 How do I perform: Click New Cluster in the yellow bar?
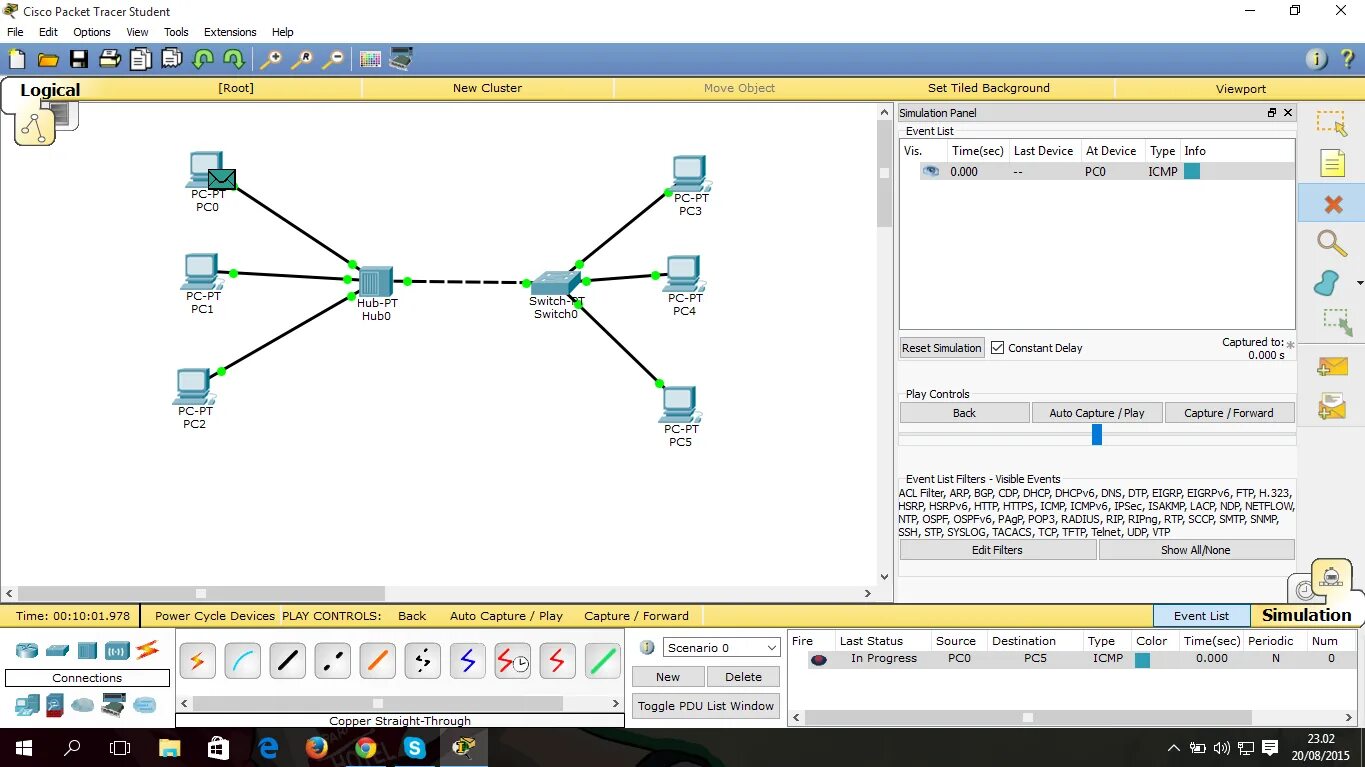pos(487,88)
